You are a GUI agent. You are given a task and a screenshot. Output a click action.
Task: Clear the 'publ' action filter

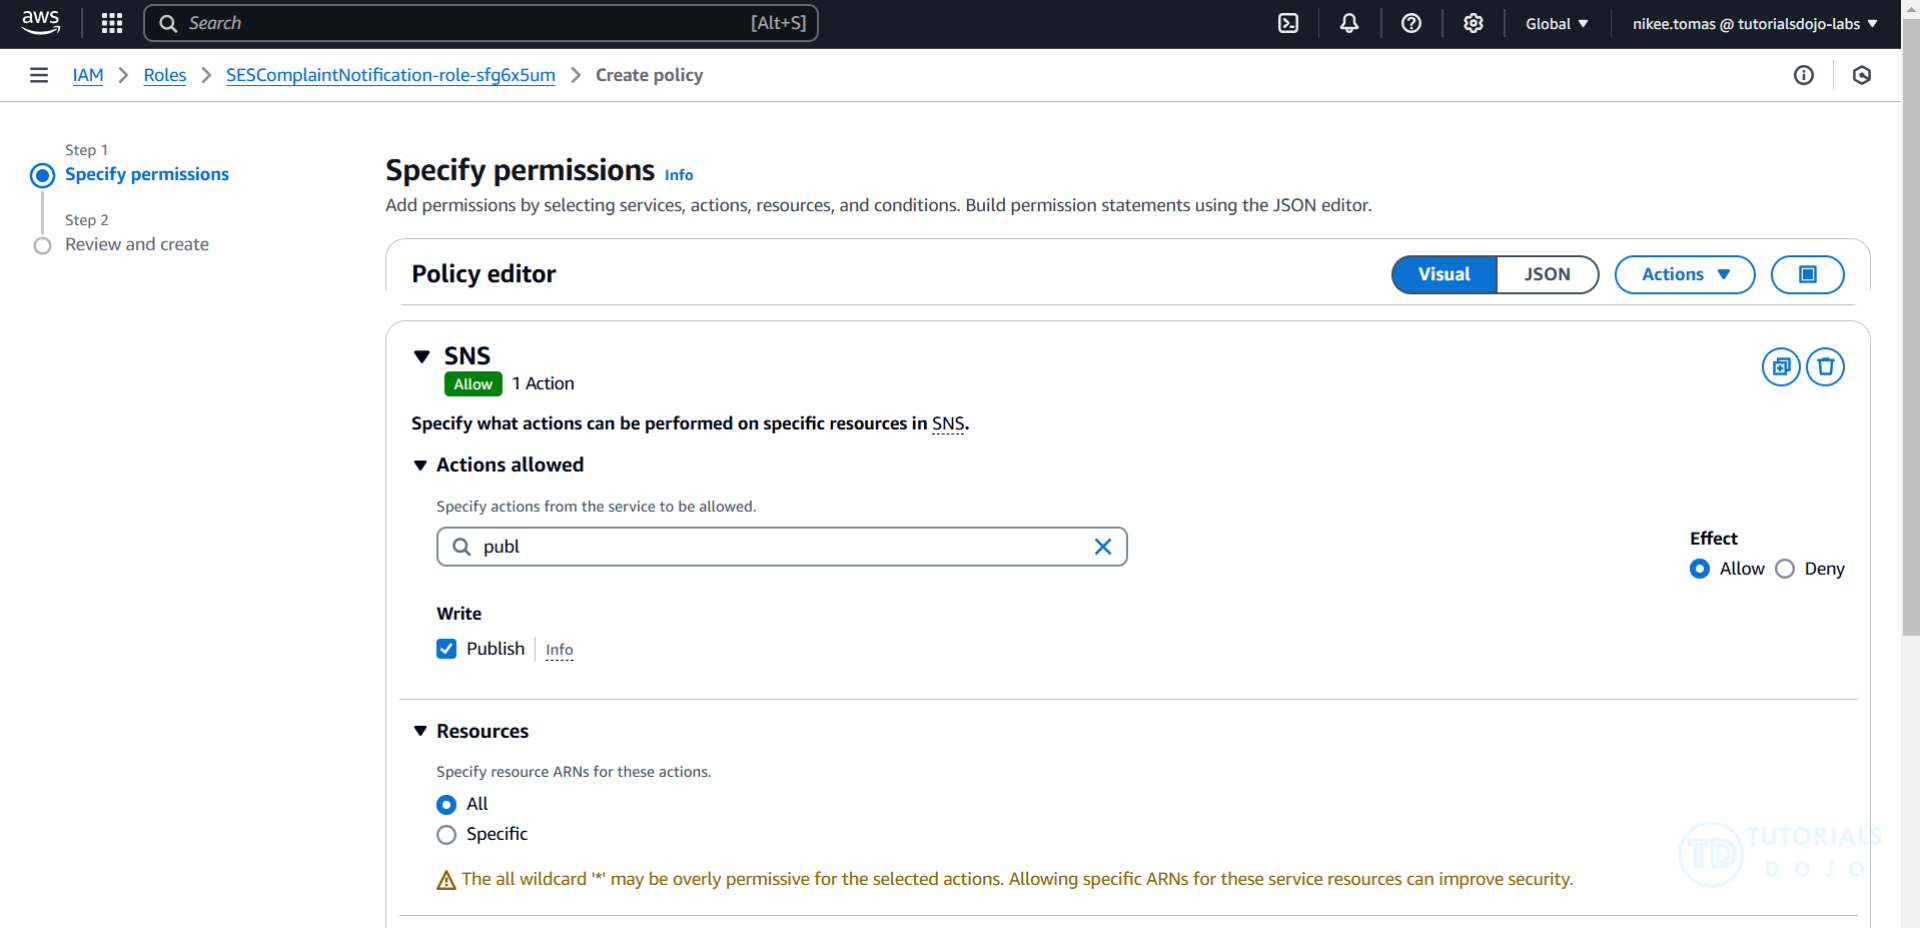click(x=1102, y=547)
